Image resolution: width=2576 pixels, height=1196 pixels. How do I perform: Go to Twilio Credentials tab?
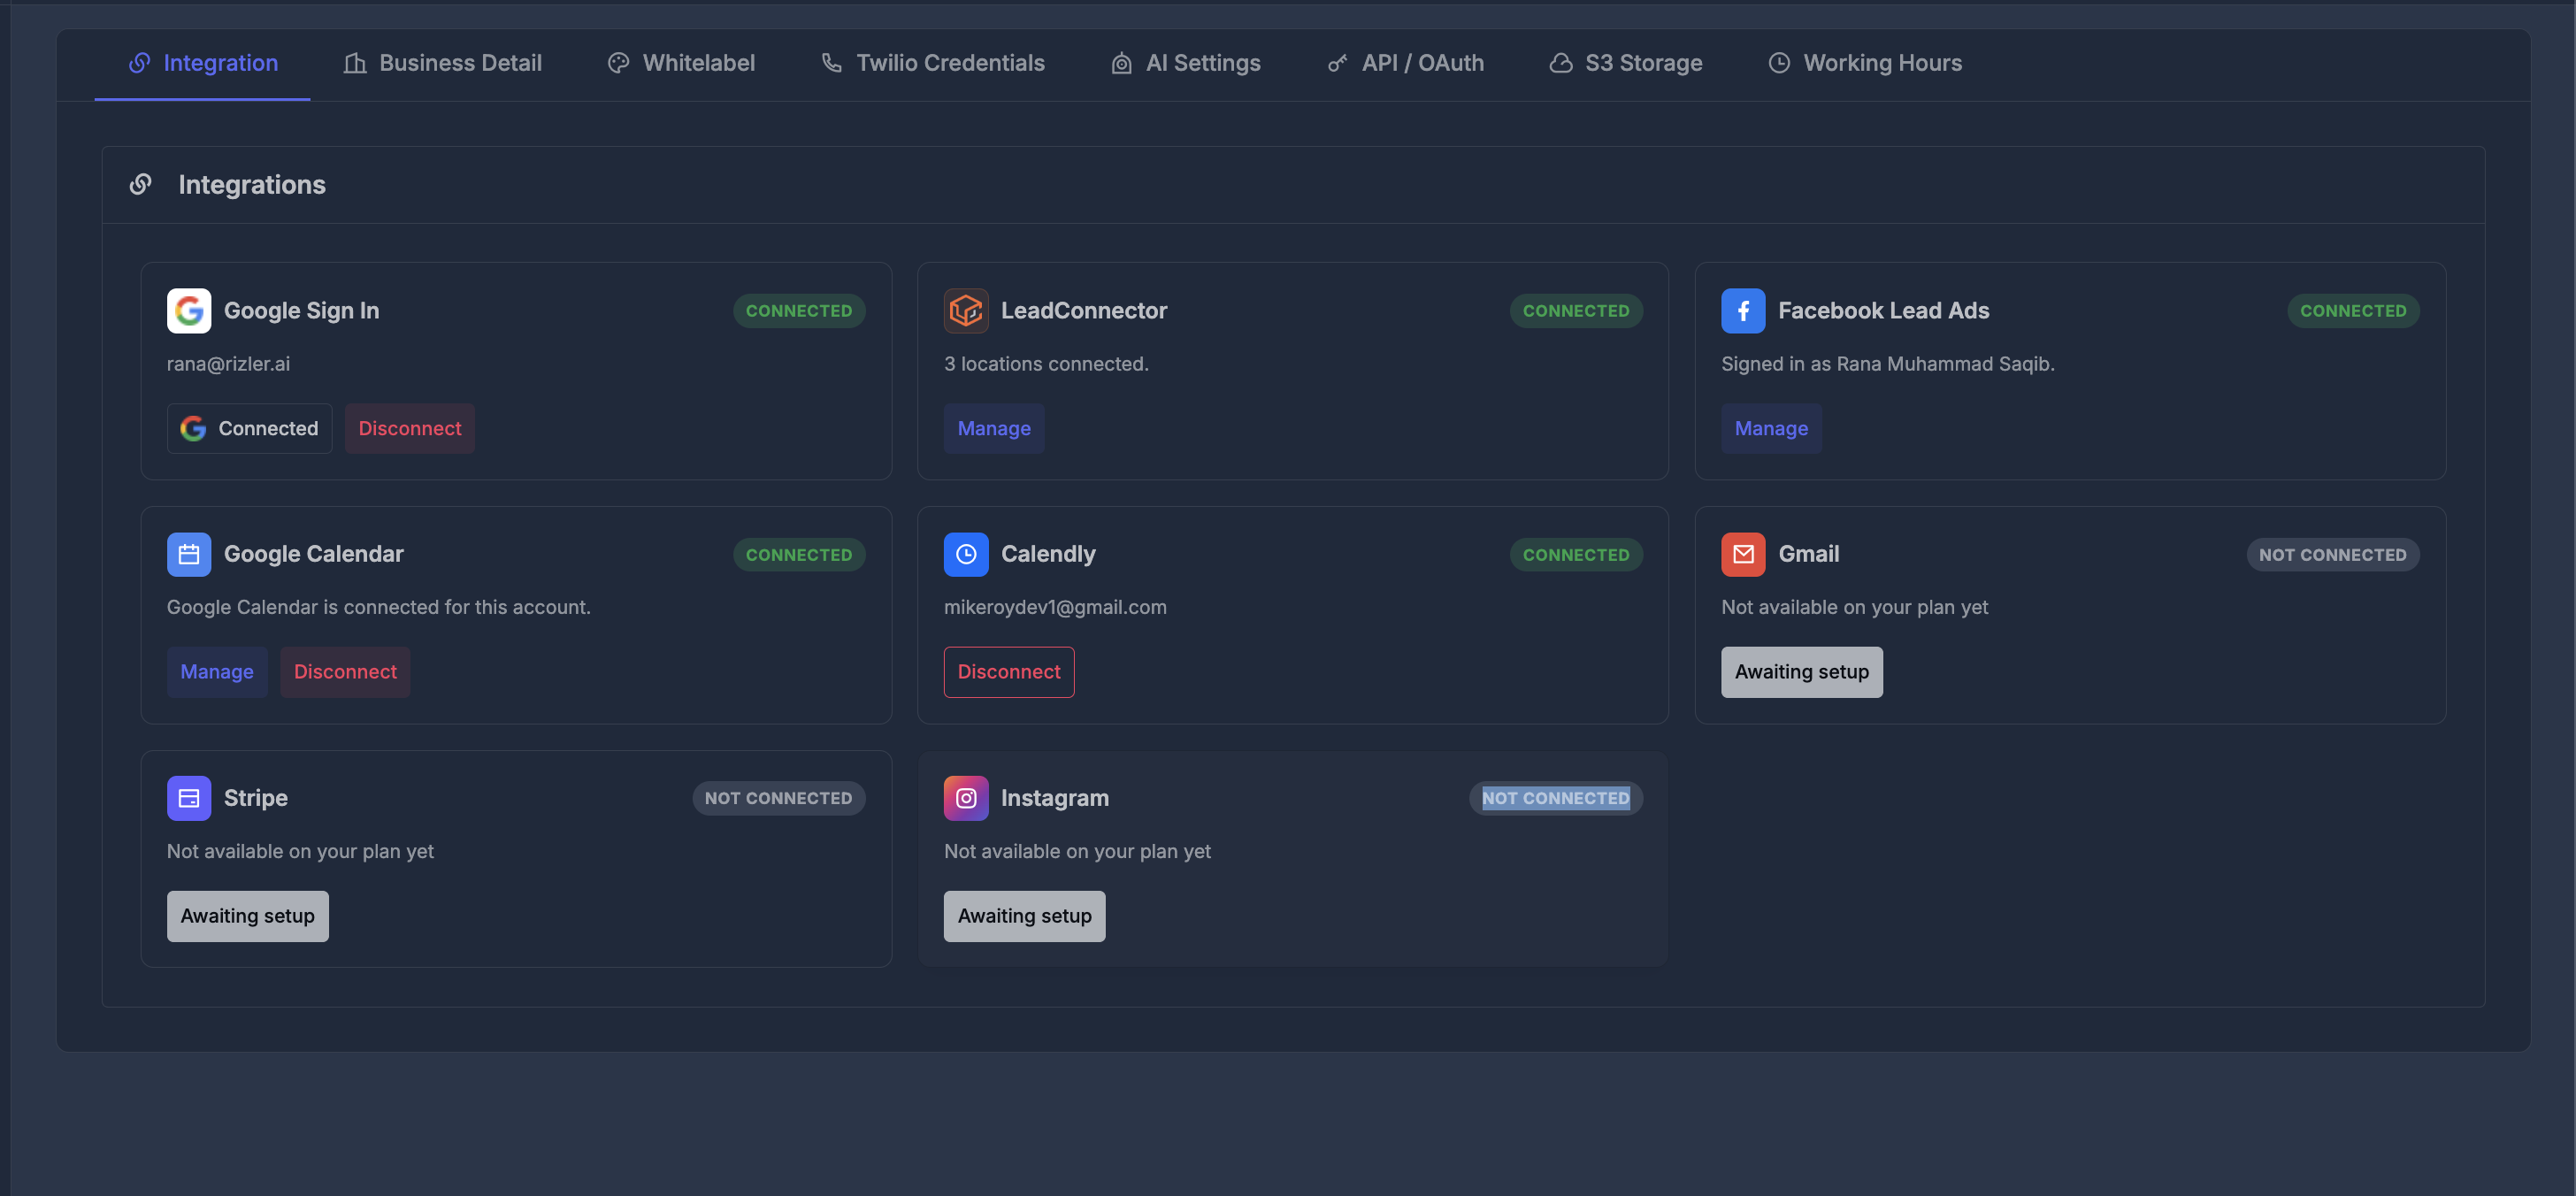(x=932, y=63)
